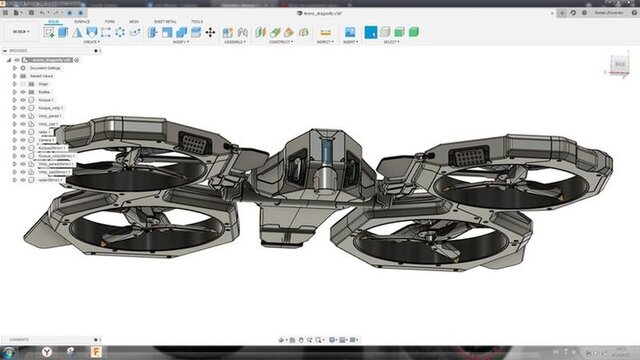Click the Orbit icon in navigation bar
This screenshot has height=360, width=640.
[x=281, y=340]
